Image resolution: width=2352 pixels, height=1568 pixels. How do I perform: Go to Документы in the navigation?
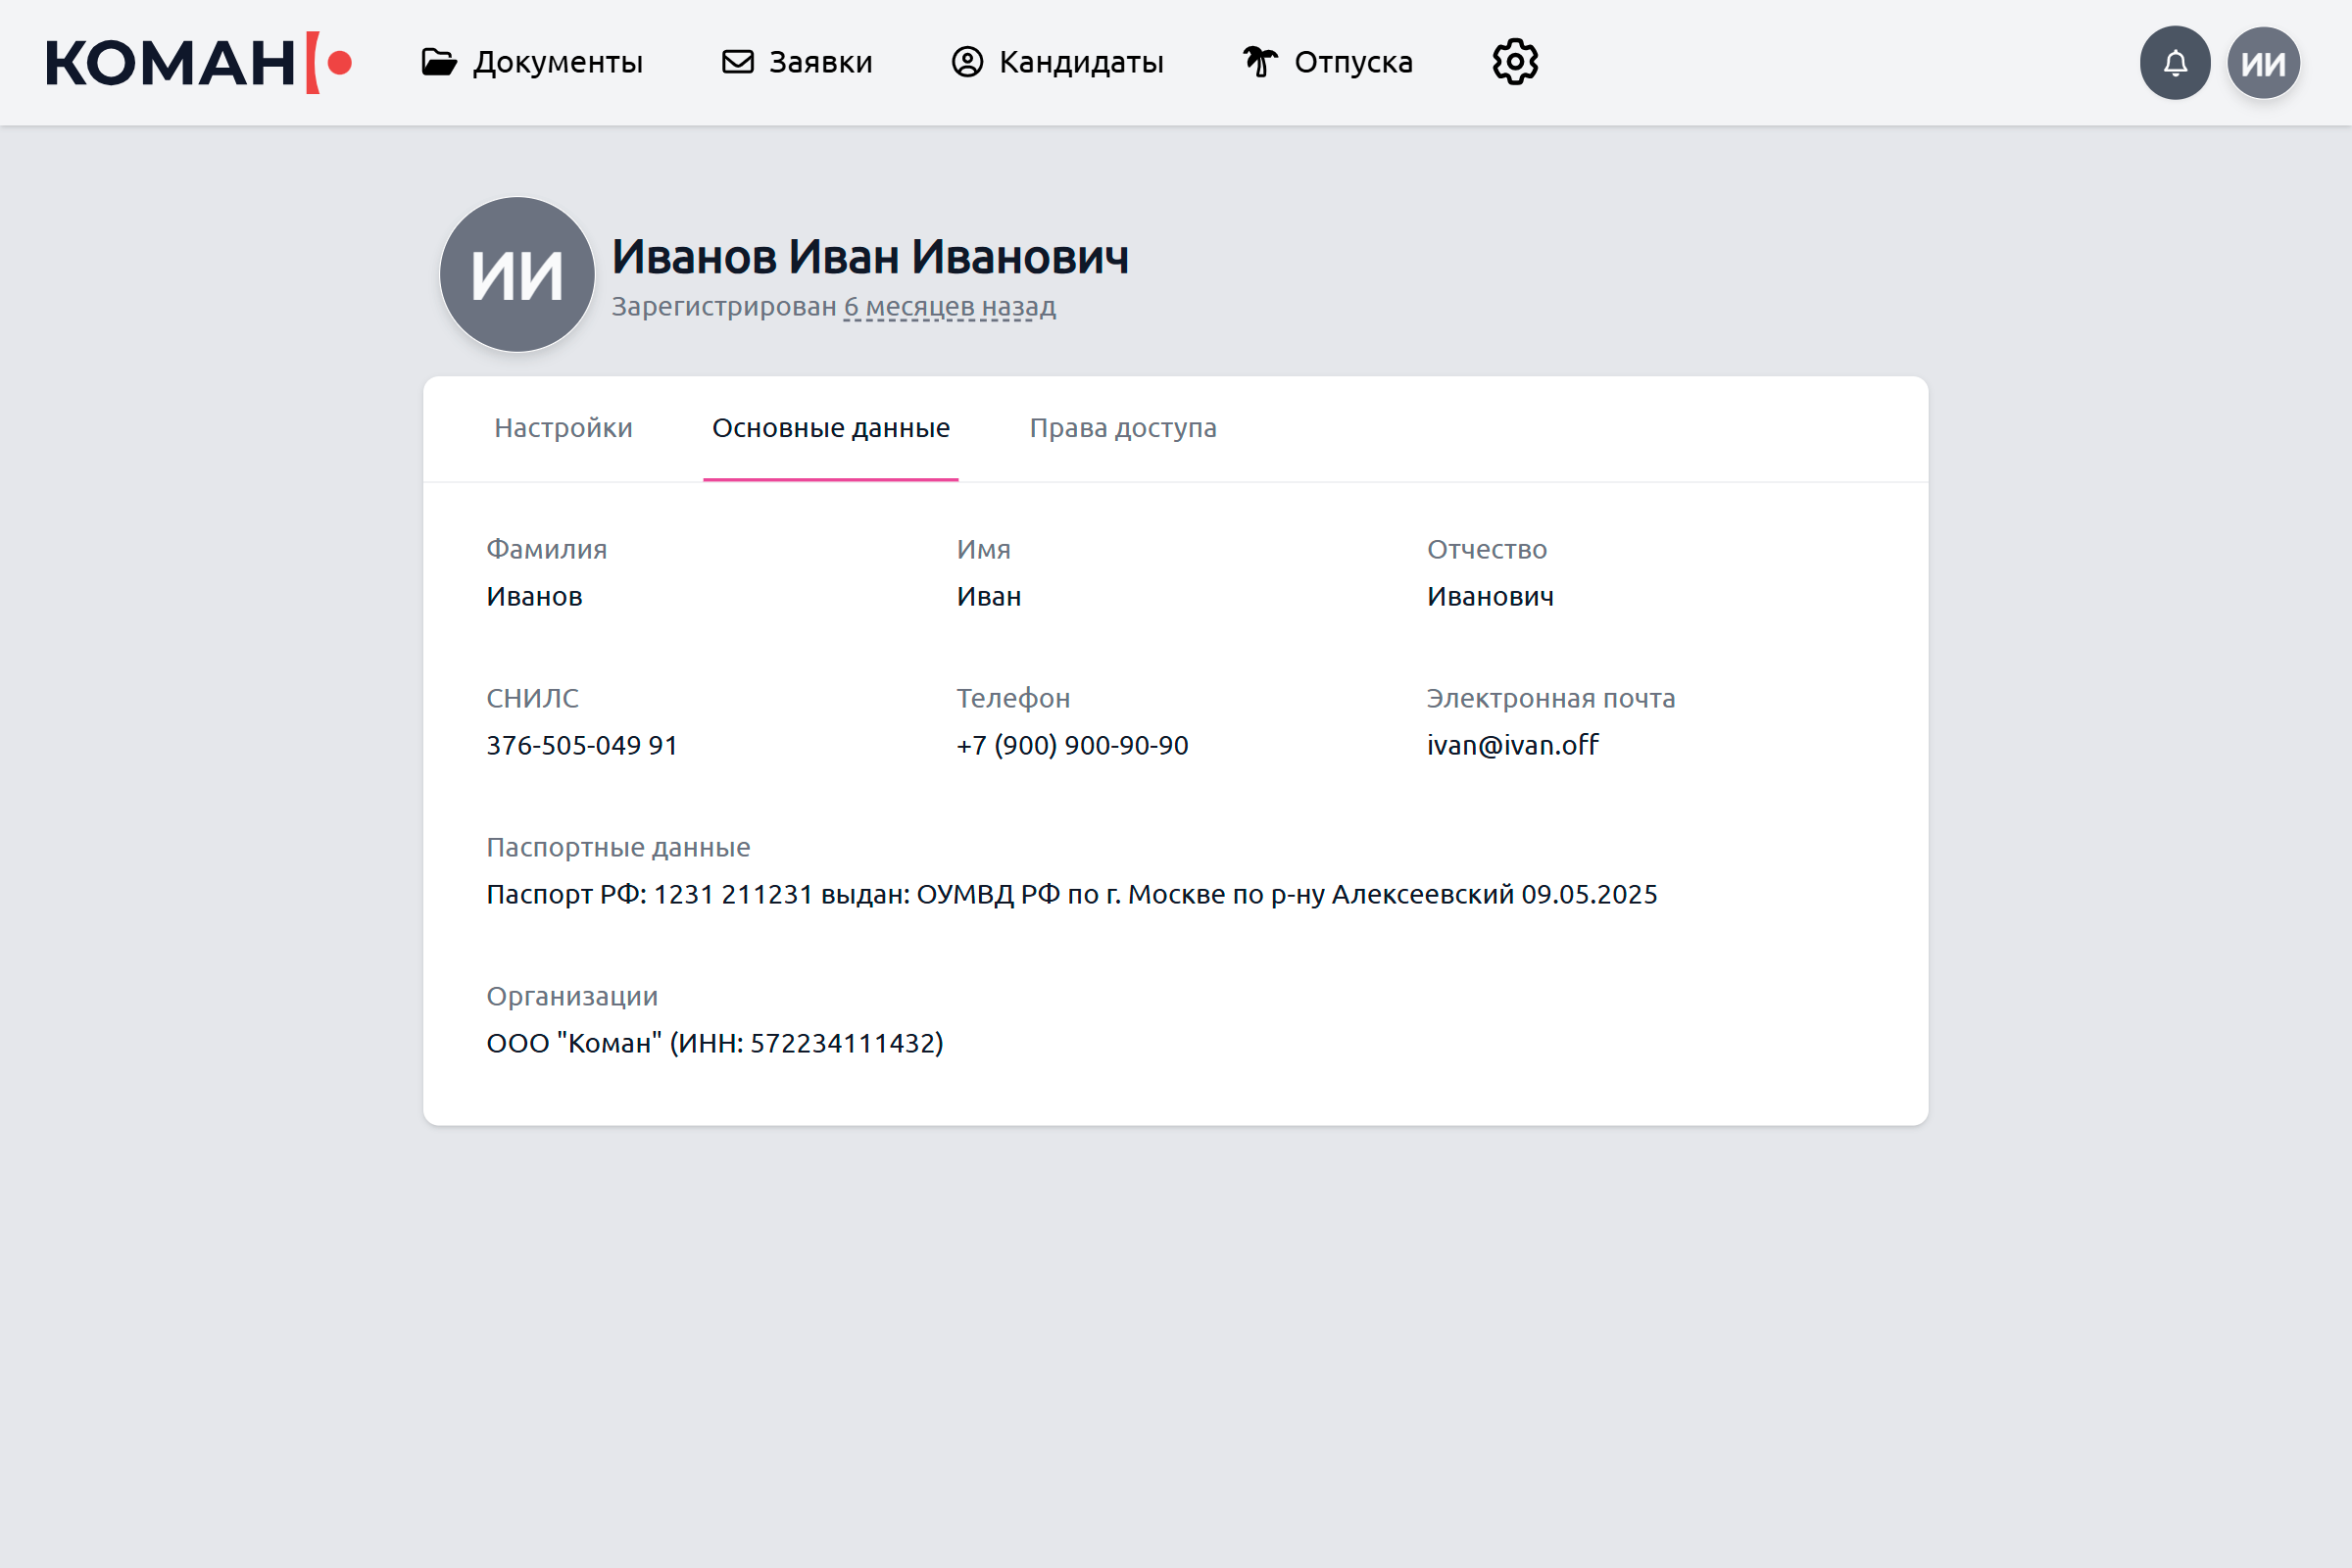(557, 62)
